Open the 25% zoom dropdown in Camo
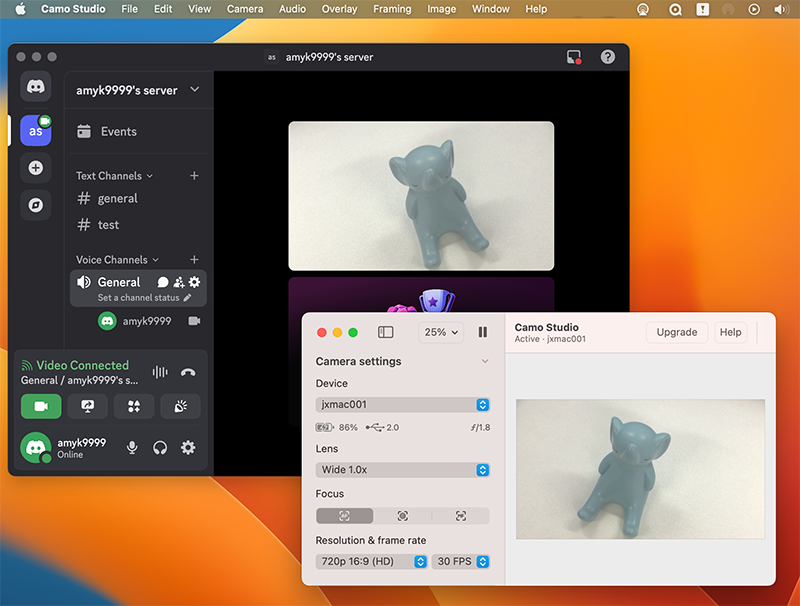Image resolution: width=800 pixels, height=606 pixels. coord(441,333)
